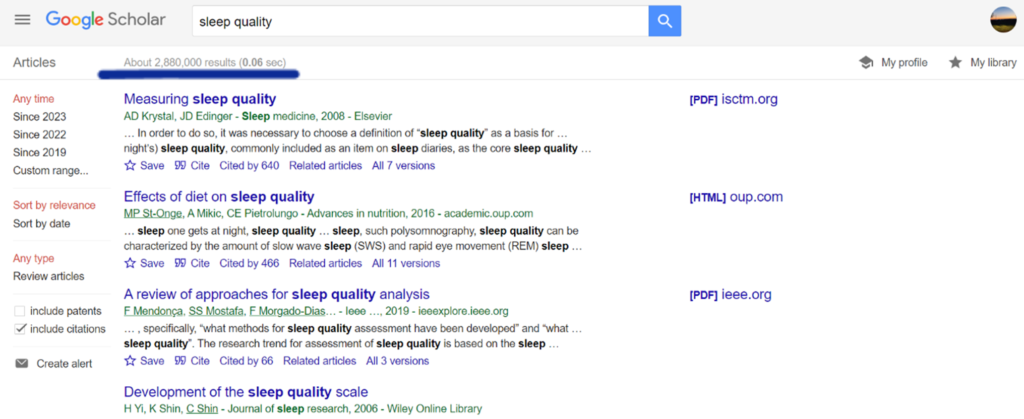Click the Create alert envelope icon
The height and width of the screenshot is (419, 1024).
pos(22,364)
